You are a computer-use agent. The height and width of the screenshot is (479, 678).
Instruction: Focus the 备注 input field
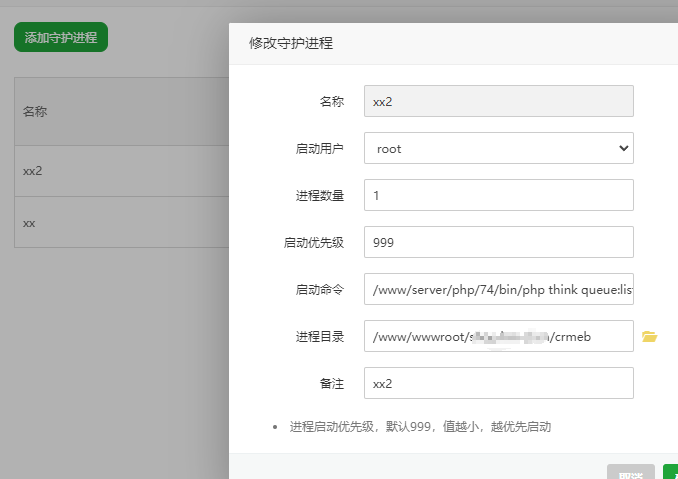tap(498, 383)
